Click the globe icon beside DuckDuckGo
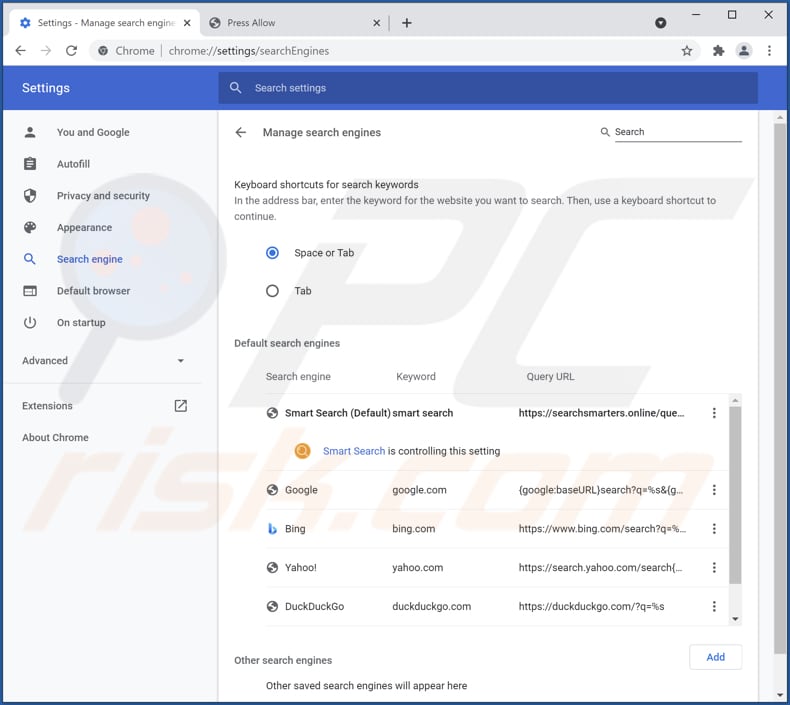This screenshot has width=790, height=705. [x=272, y=606]
